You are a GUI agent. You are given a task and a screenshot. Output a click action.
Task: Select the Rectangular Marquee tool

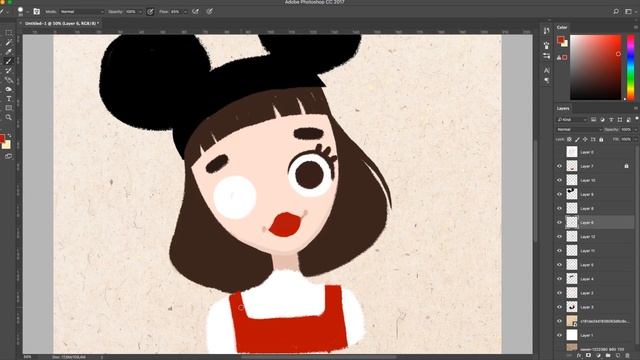point(9,33)
